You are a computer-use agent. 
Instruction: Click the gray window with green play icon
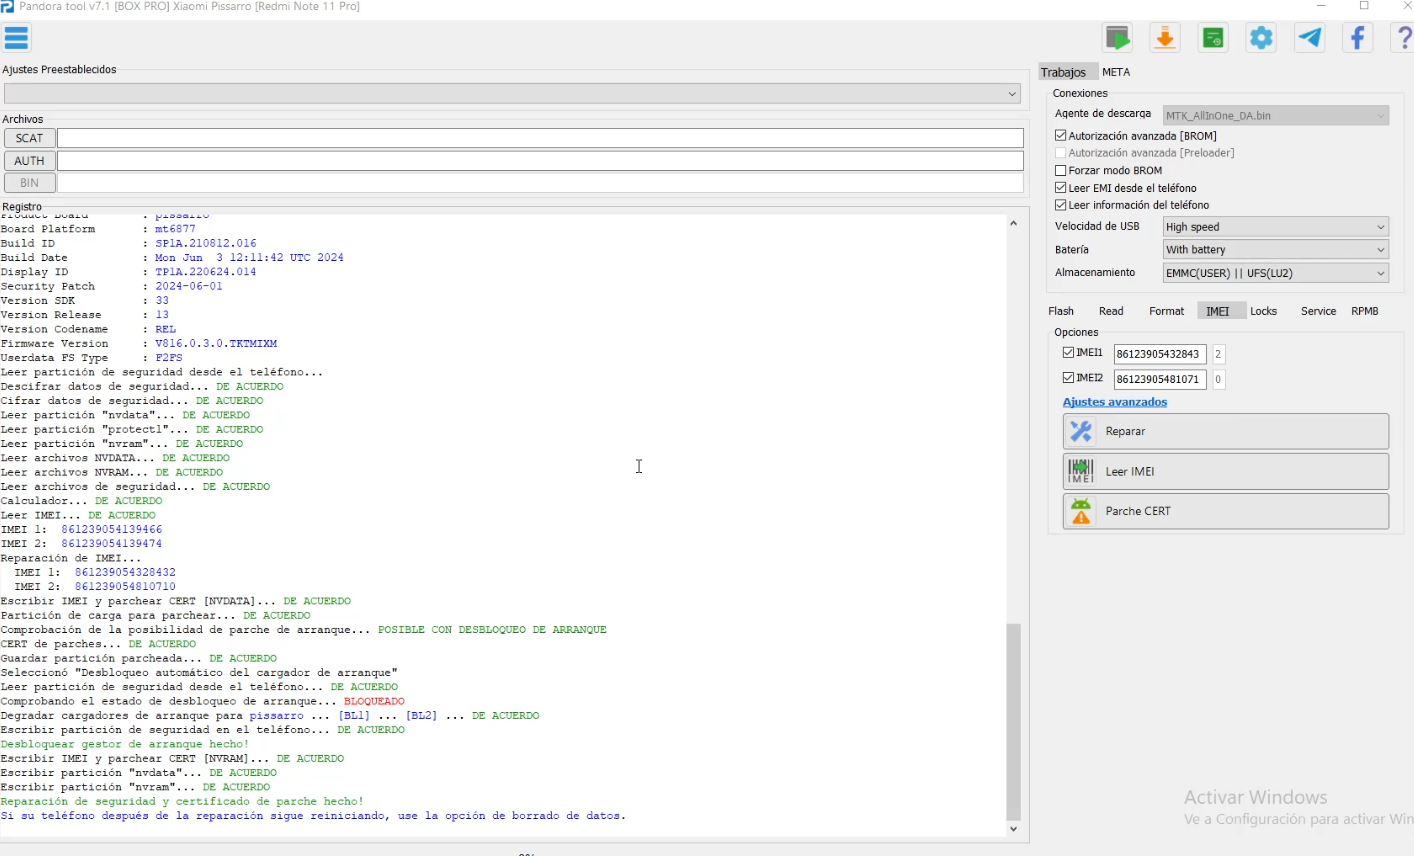coord(1117,38)
